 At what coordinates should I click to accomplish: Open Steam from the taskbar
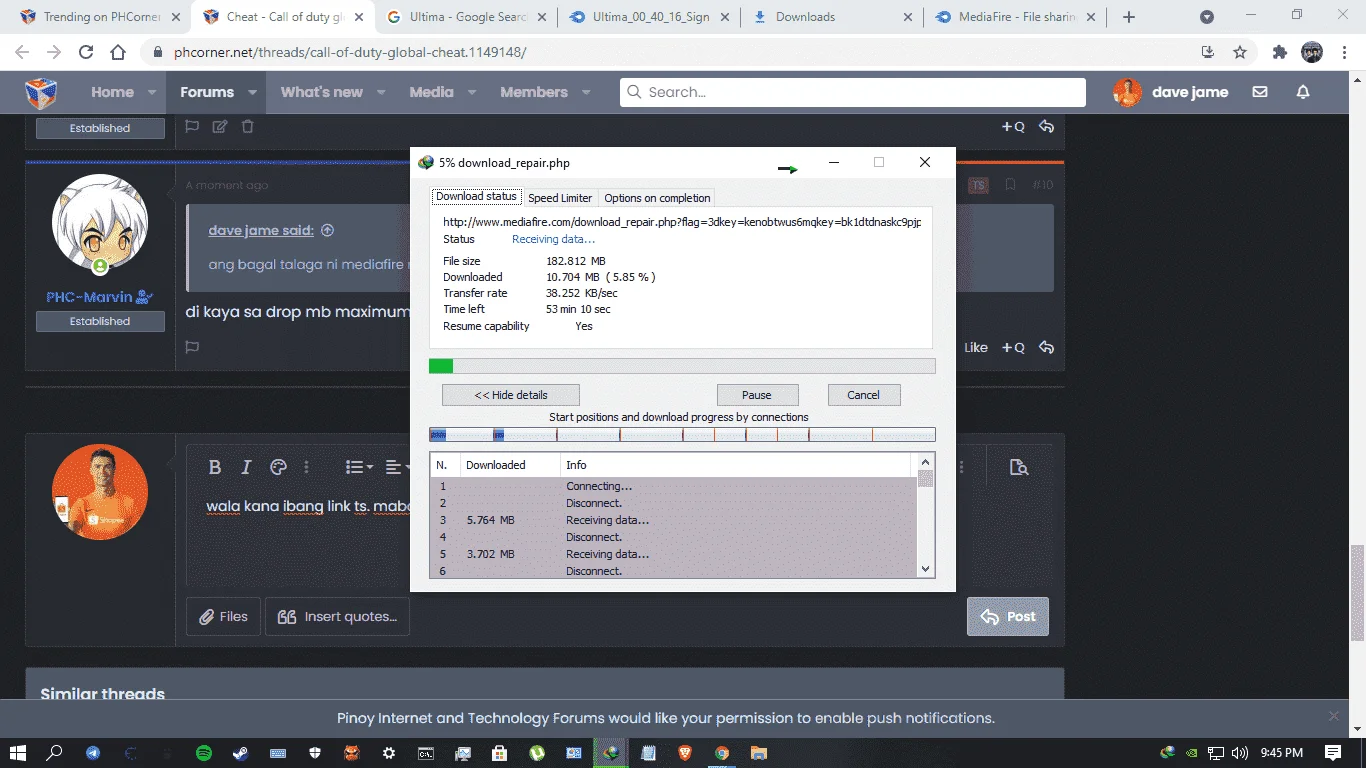pyautogui.click(x=241, y=753)
